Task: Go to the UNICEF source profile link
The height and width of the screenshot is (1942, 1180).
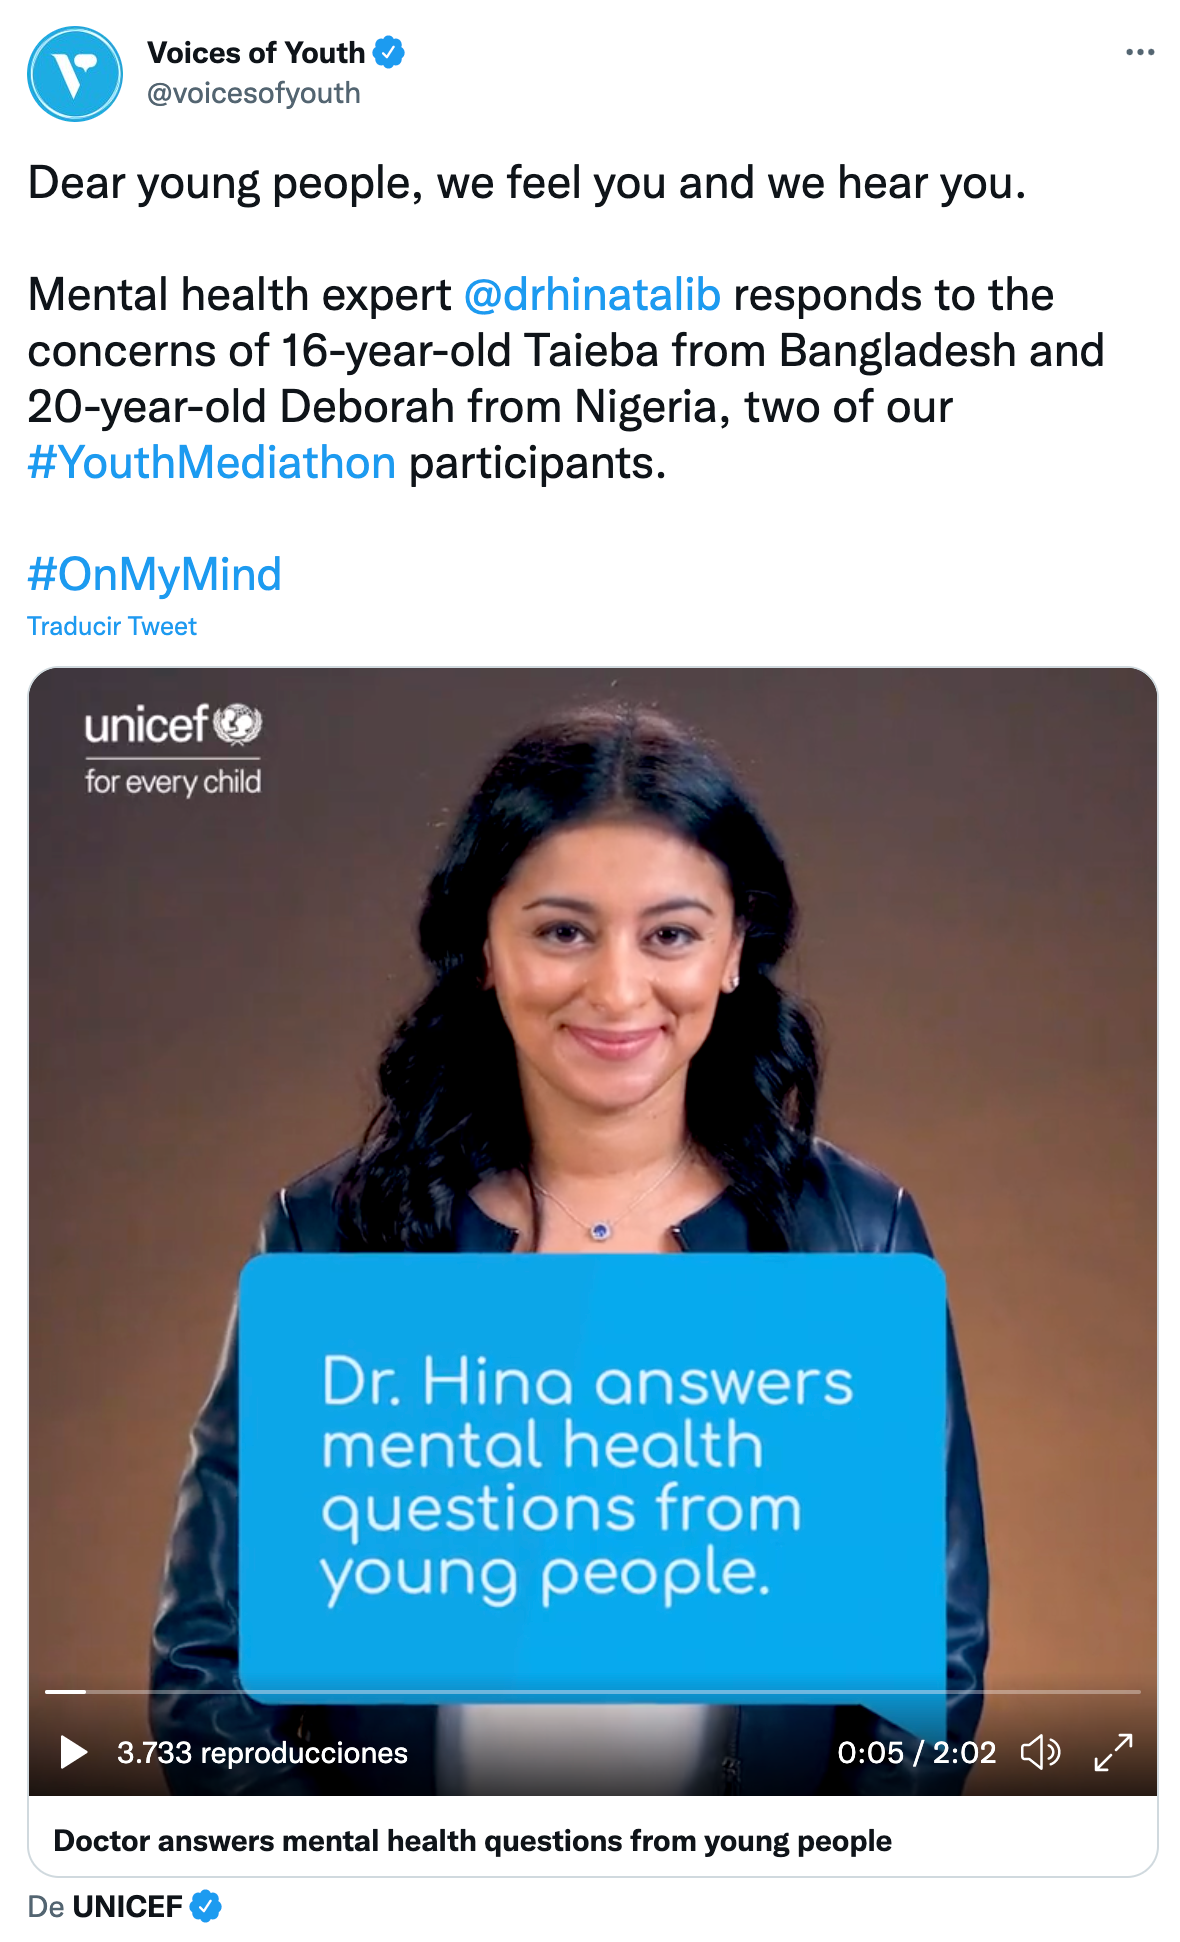Action: (x=127, y=1906)
